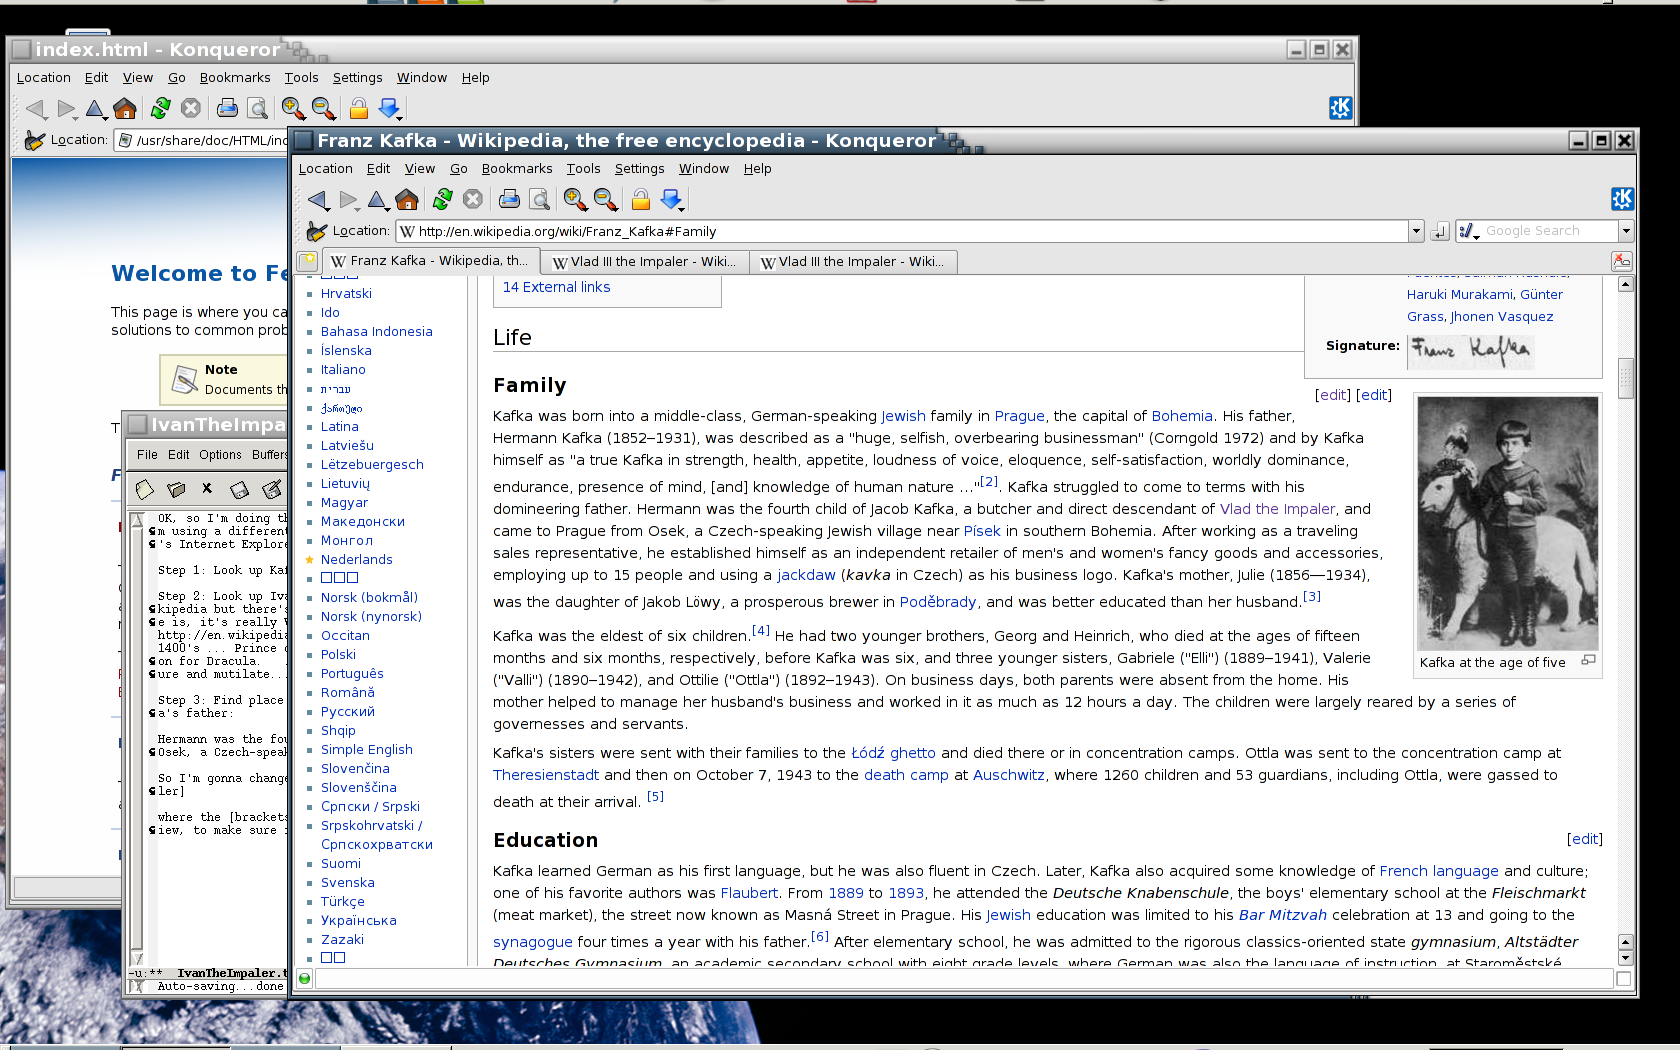1680x1050 pixels.
Task: Click X icon in IvanTheImpaler editor toolbar
Action: [207, 489]
